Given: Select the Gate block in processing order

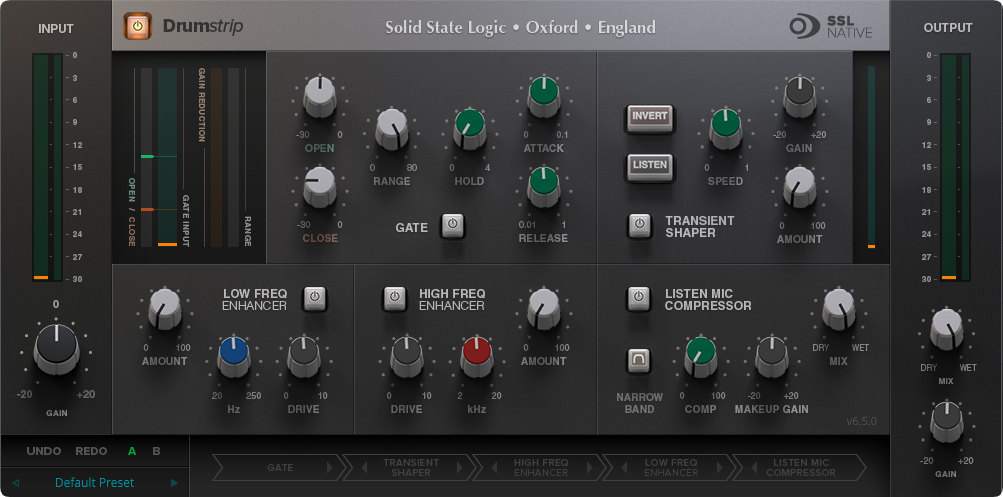Looking at the screenshot, I should 280,468.
